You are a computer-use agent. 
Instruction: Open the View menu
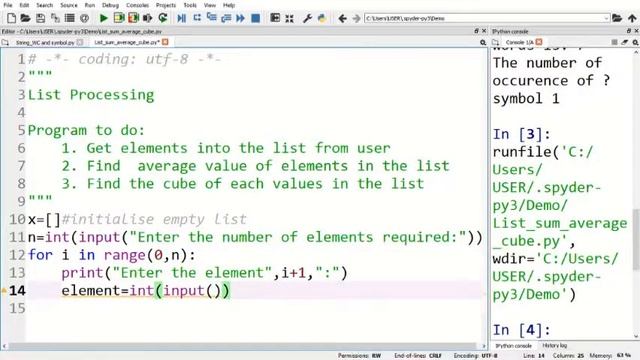[x=210, y=5]
